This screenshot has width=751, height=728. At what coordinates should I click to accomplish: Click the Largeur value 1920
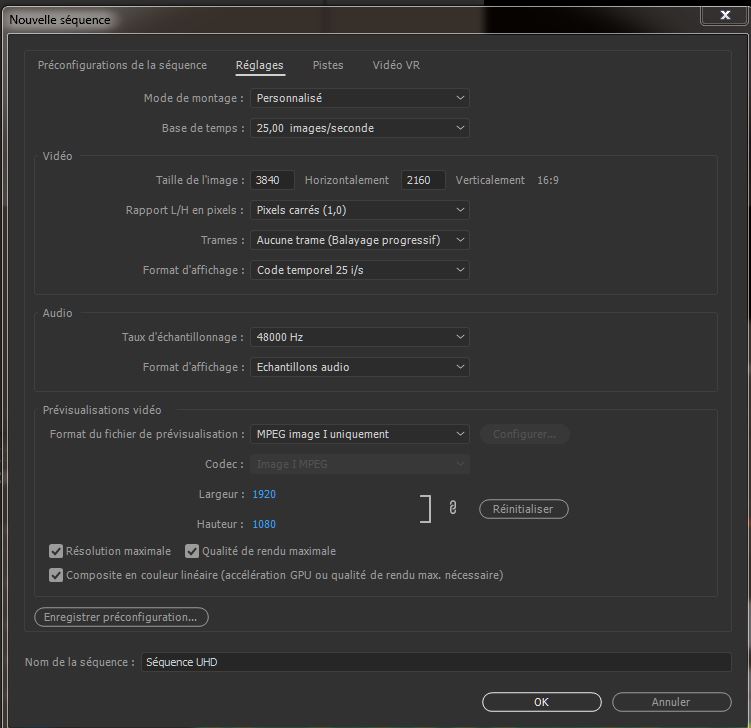[x=264, y=494]
